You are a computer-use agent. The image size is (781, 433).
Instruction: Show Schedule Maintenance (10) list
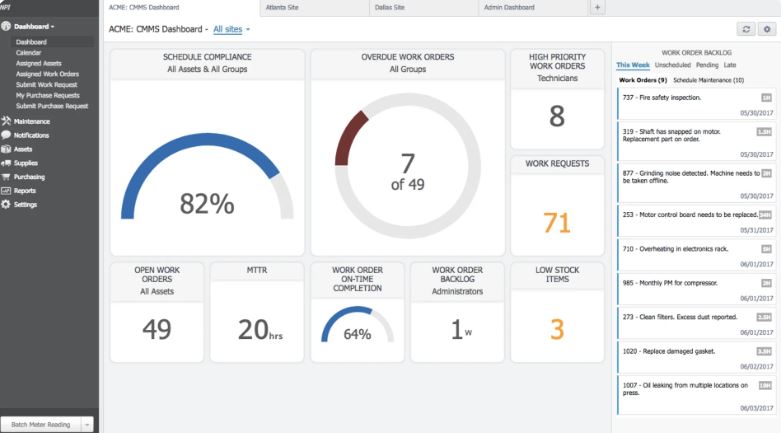click(708, 80)
